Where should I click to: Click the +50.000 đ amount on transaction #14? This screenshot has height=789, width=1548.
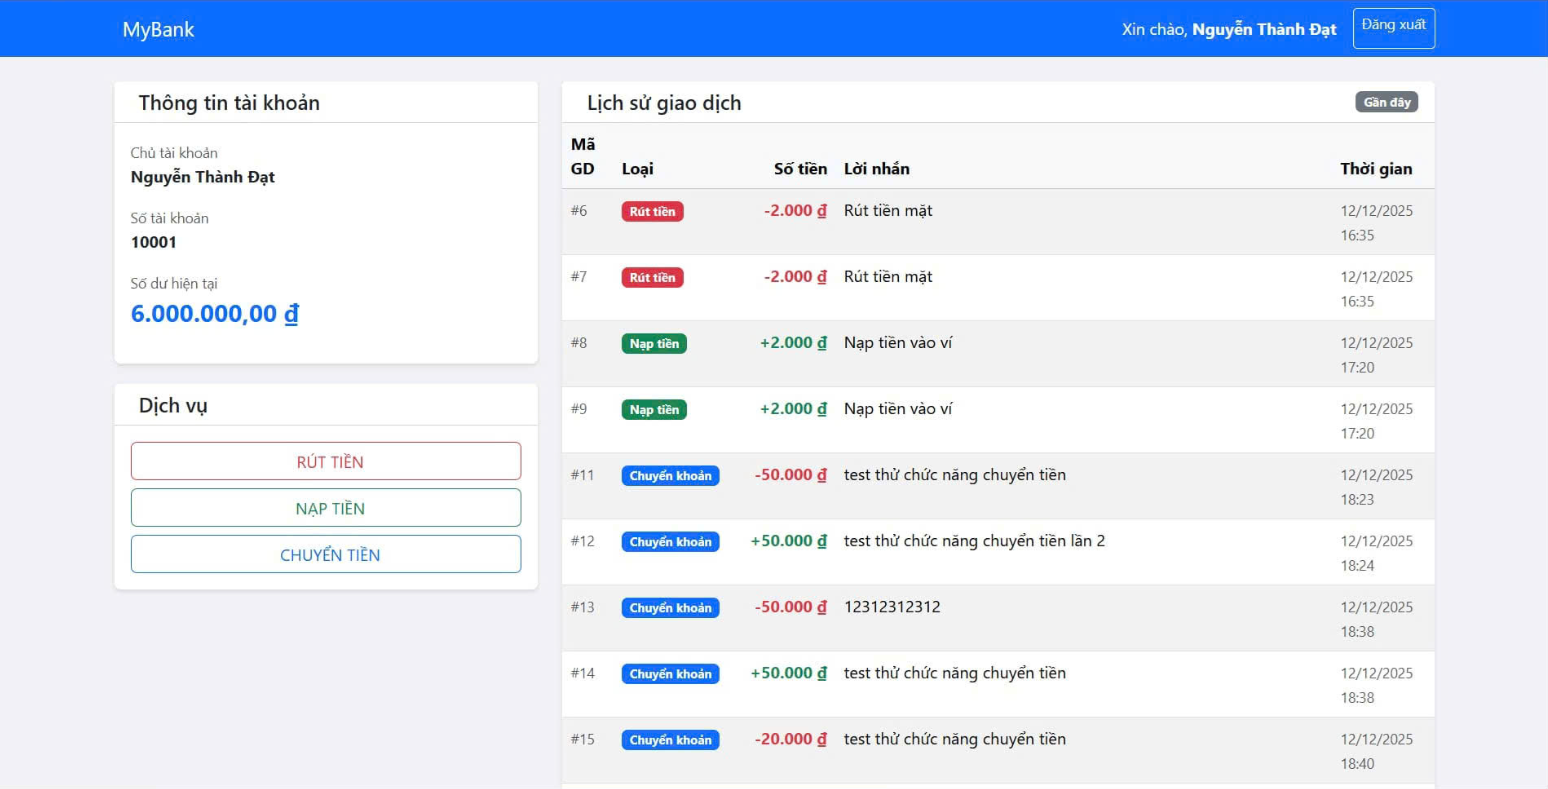pos(789,673)
